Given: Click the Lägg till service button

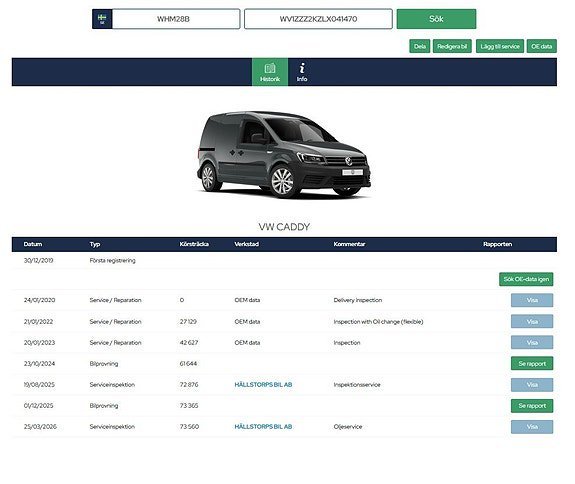Looking at the screenshot, I should 500,47.
